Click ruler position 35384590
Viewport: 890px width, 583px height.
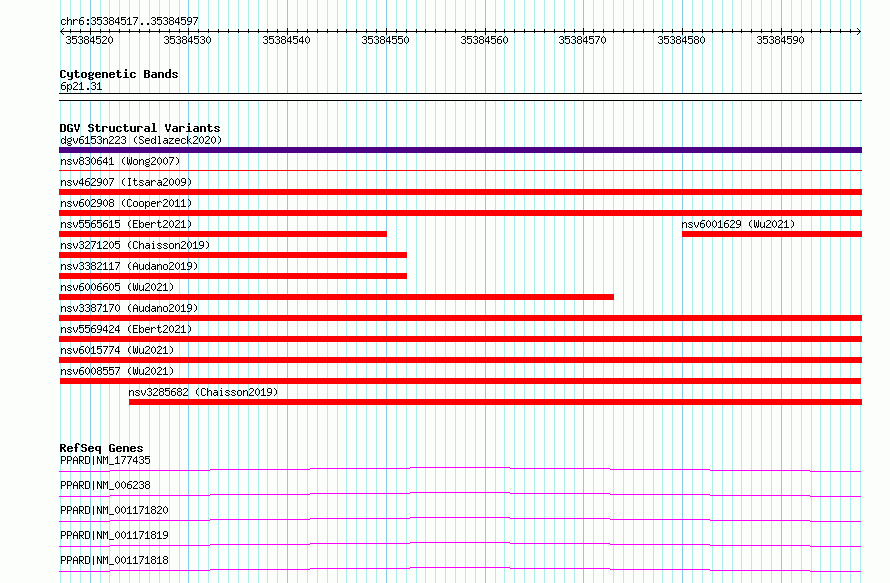coord(780,40)
